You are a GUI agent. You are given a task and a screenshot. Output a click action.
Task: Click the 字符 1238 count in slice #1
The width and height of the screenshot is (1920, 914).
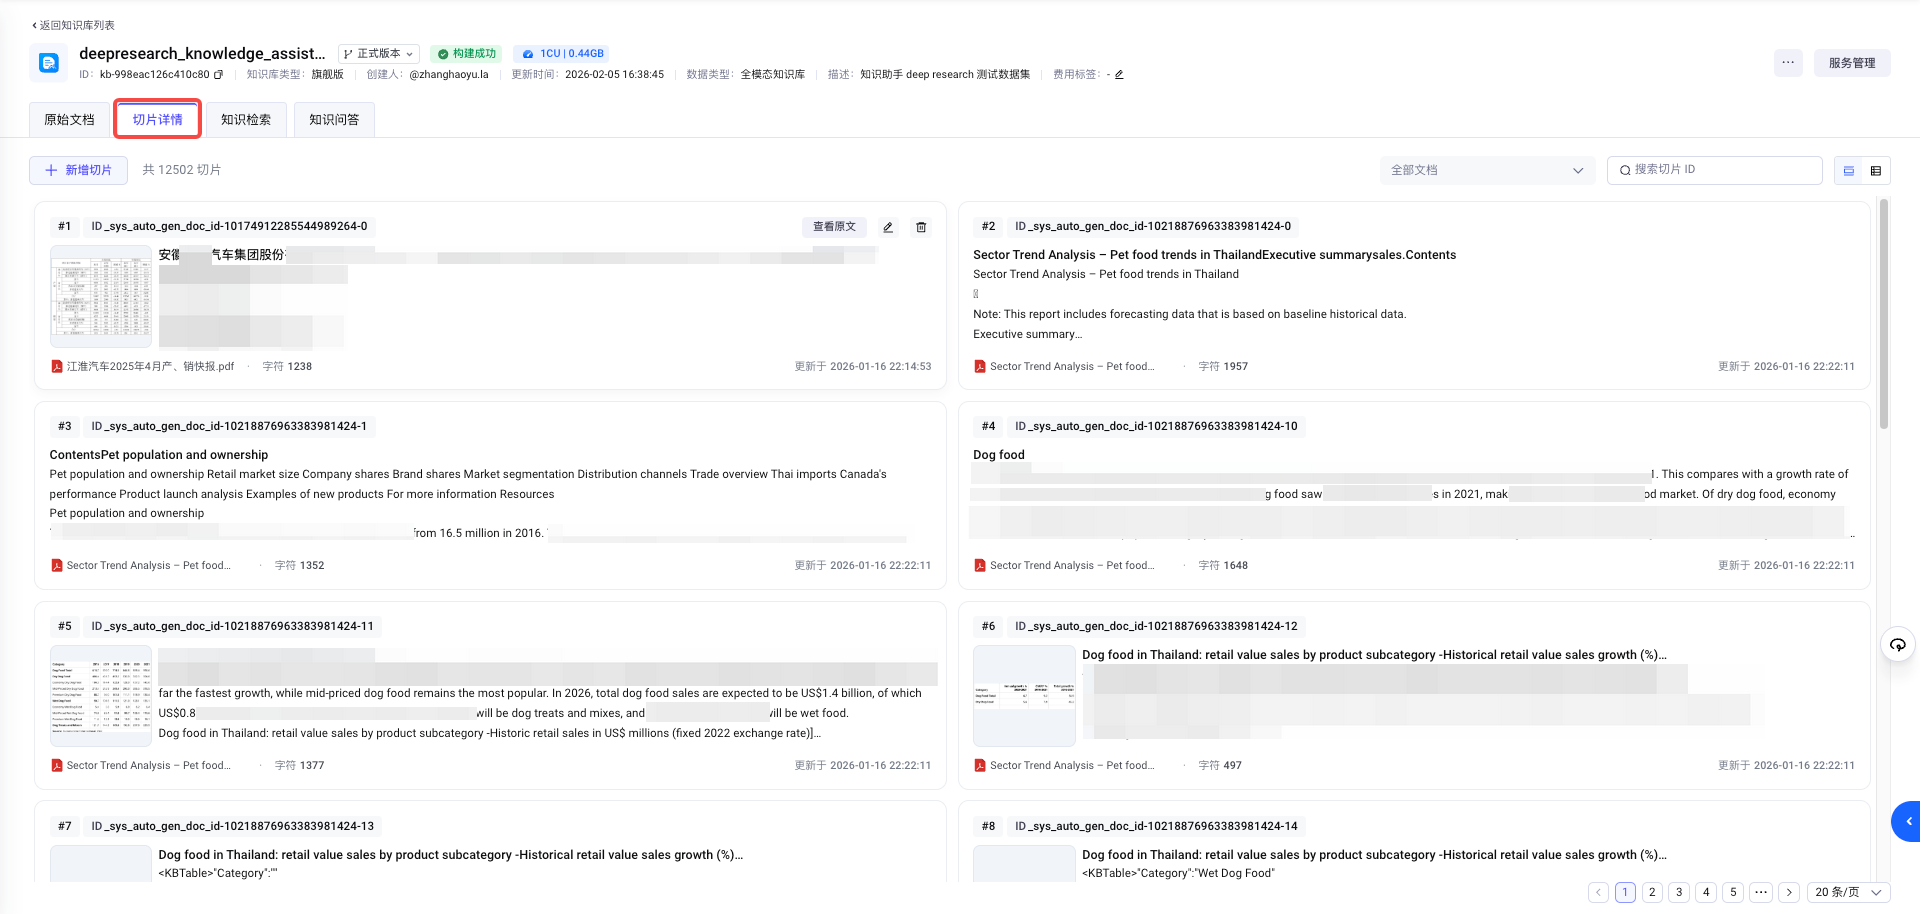287,367
